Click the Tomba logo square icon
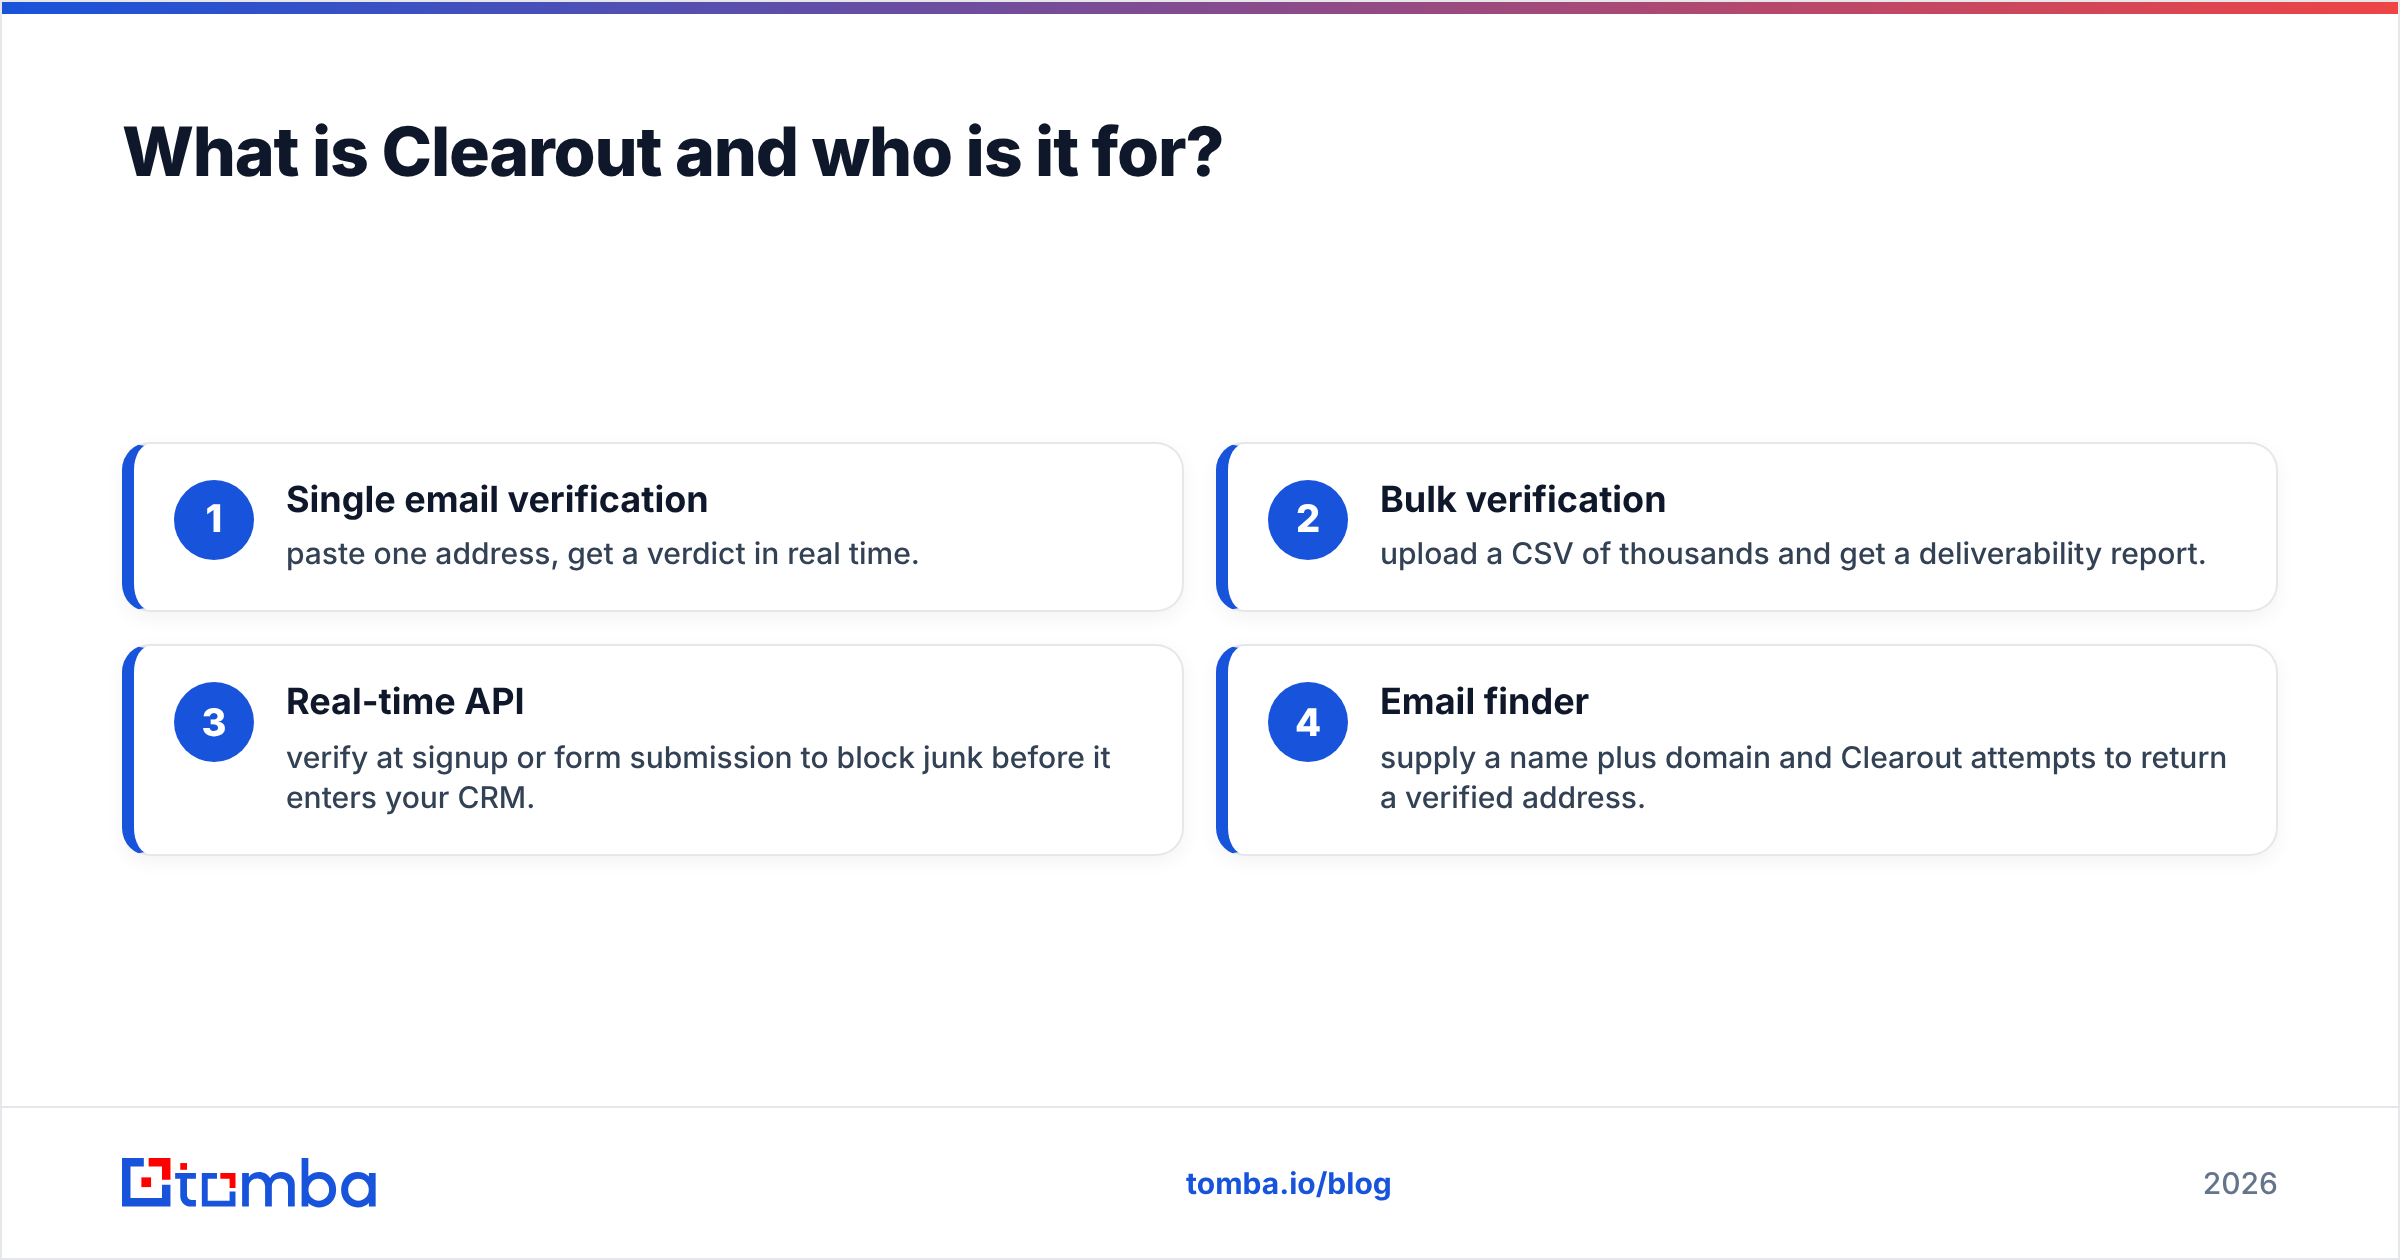The width and height of the screenshot is (2400, 1260). 147,1183
